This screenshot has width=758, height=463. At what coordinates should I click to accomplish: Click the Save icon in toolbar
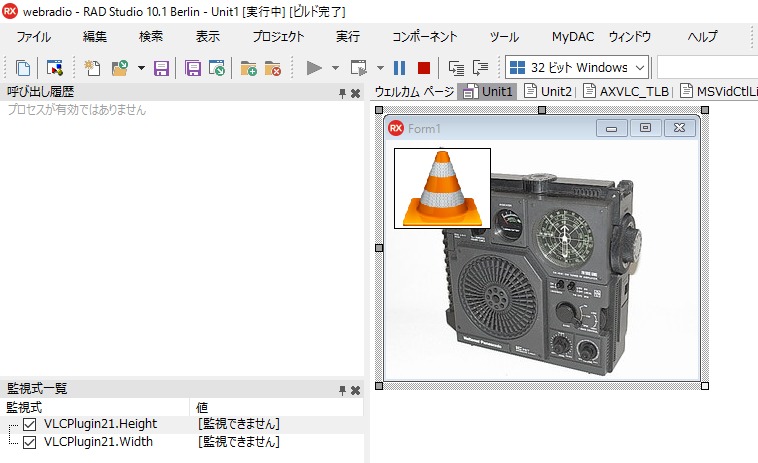tap(161, 68)
